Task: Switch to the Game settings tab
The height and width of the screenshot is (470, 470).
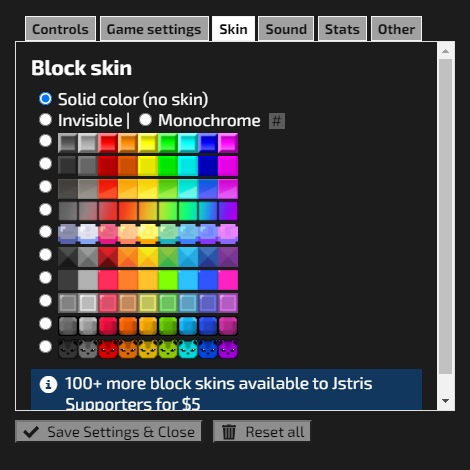Action: [x=154, y=29]
